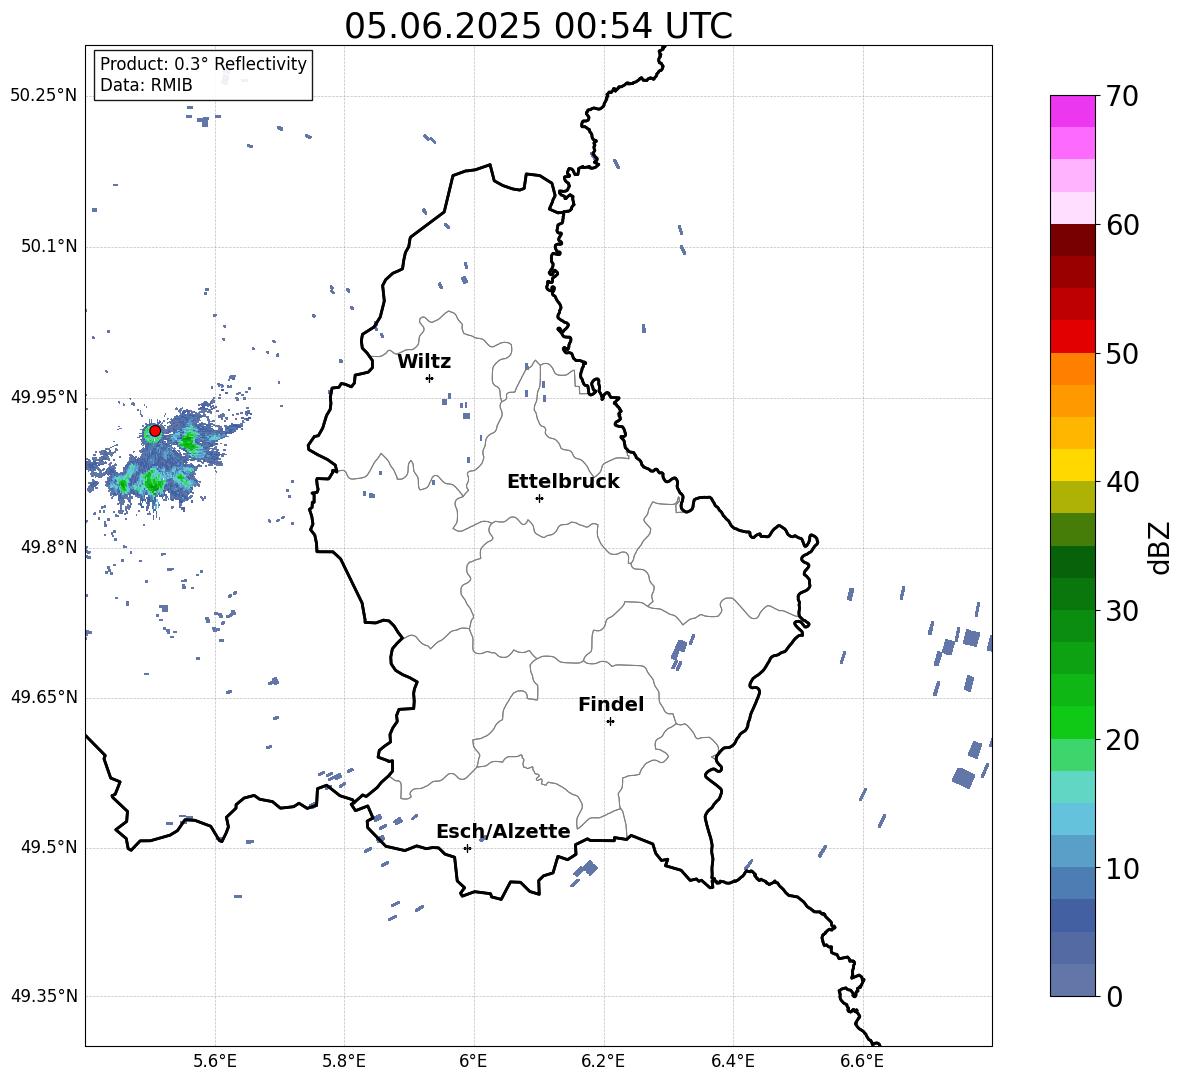Click the 'Product: 0.3° Reflectivity' text
This screenshot has width=1184, height=1081.
pyautogui.click(x=203, y=64)
